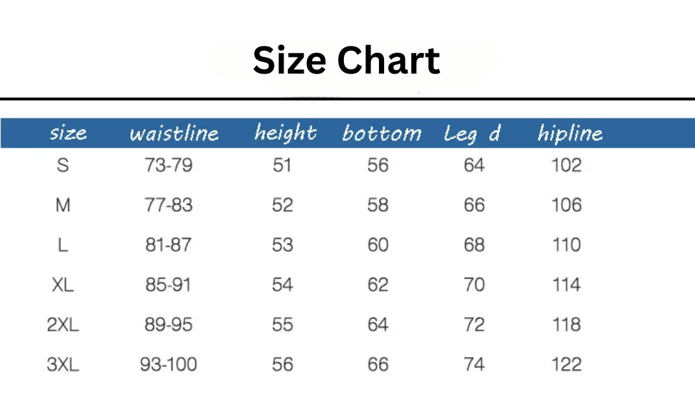Click the 89-95 waistline cell
The image size is (695, 408).
[168, 325]
